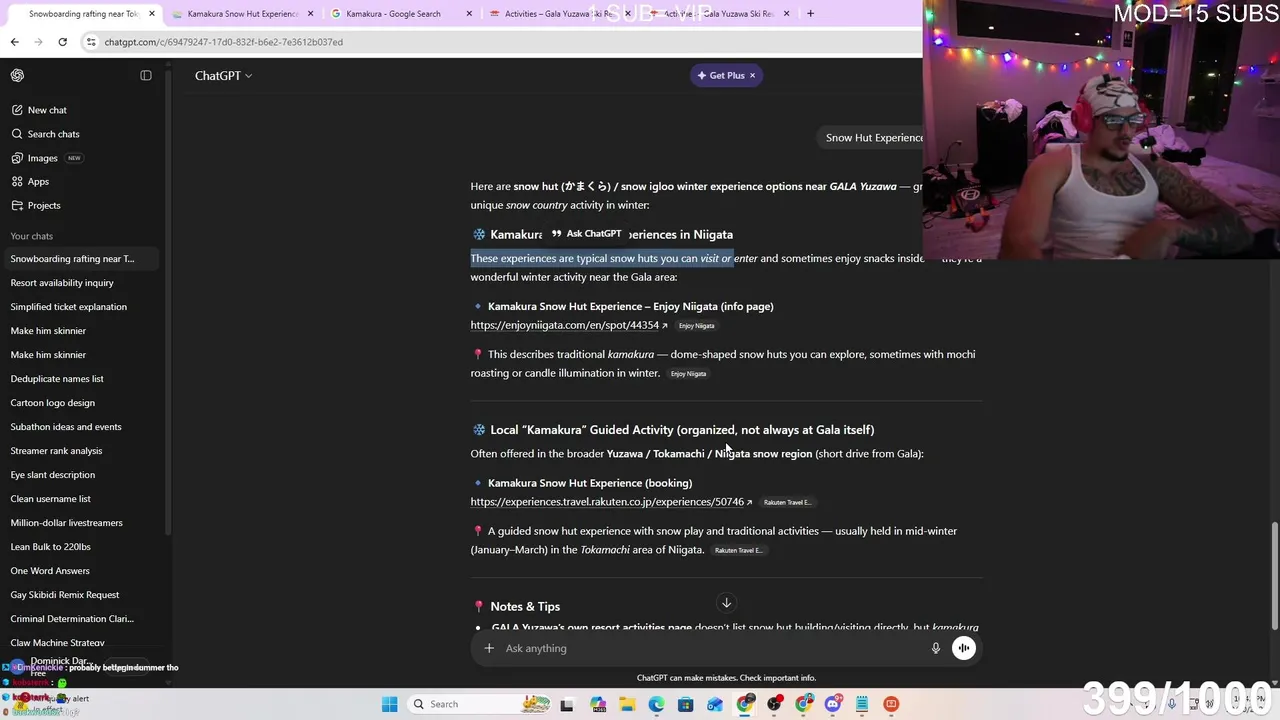Close the Kamakura Google Search tab
The width and height of the screenshot is (1280, 720).
tap(469, 13)
